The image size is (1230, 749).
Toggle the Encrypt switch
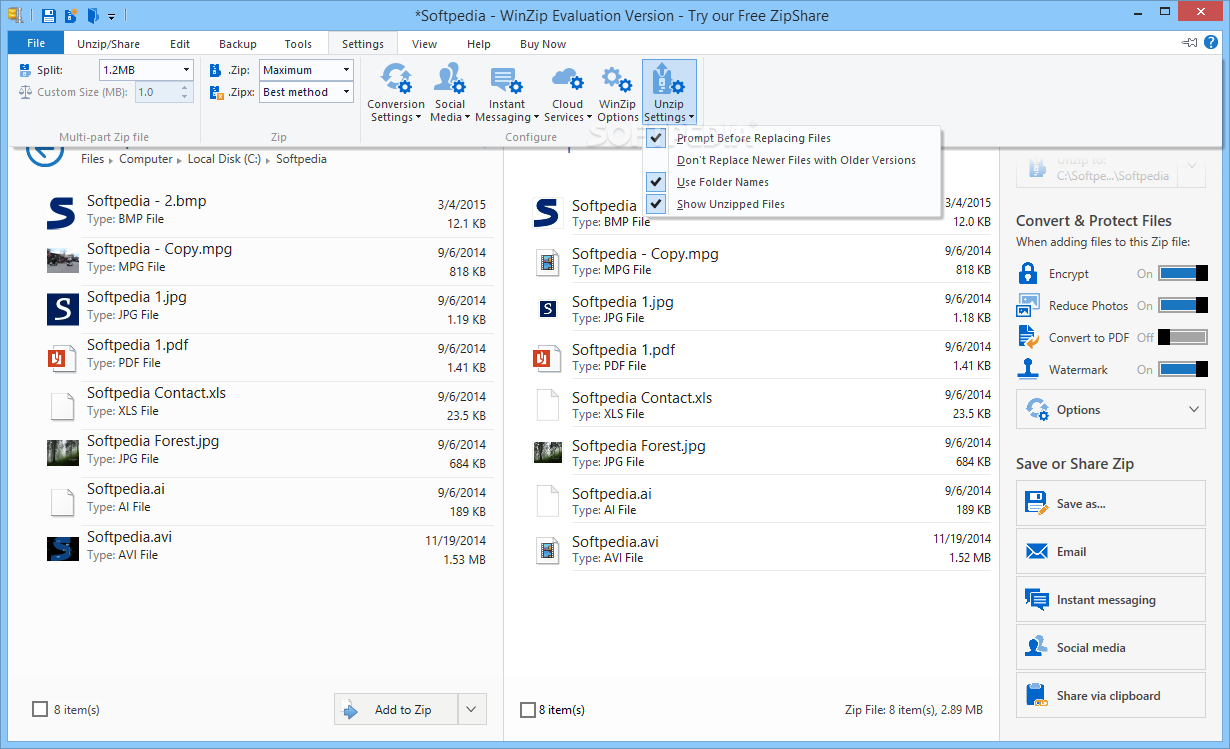pyautogui.click(x=1183, y=273)
